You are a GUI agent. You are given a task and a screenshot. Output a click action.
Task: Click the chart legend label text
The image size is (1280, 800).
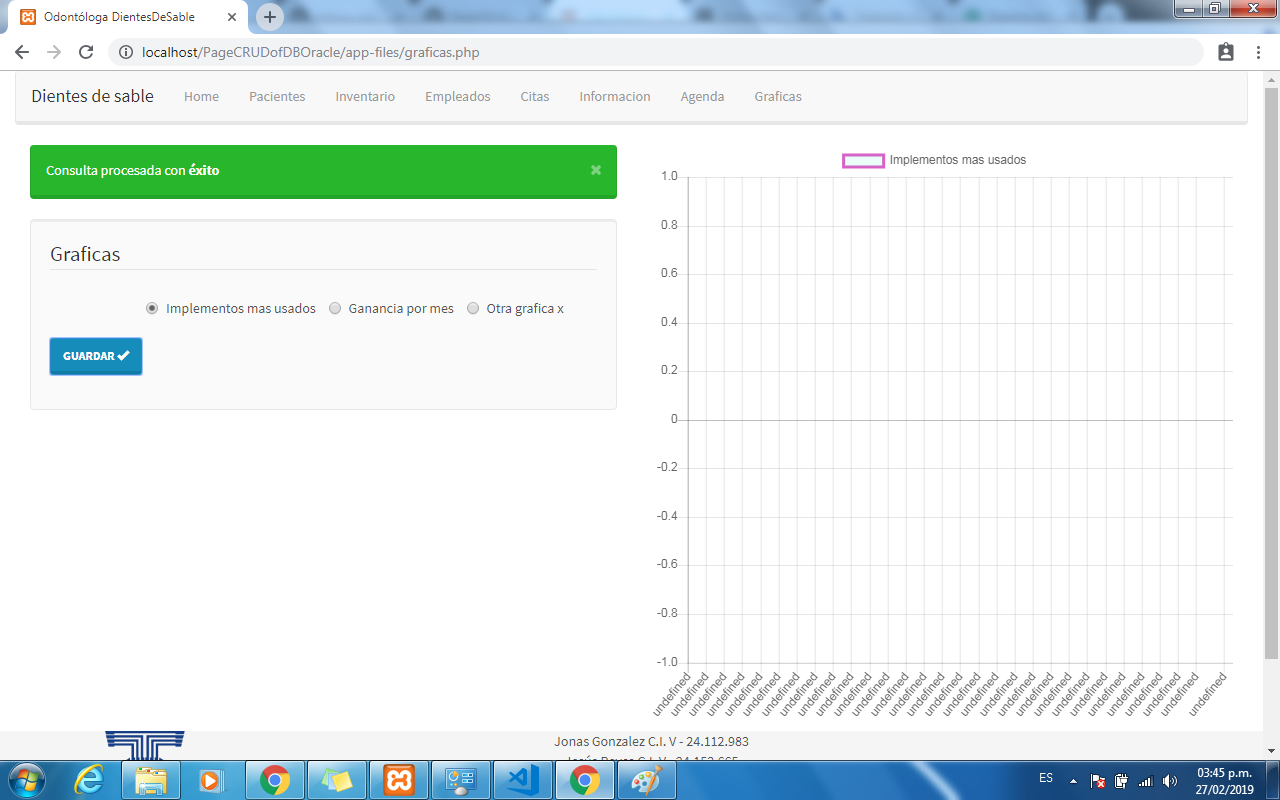pos(958,160)
